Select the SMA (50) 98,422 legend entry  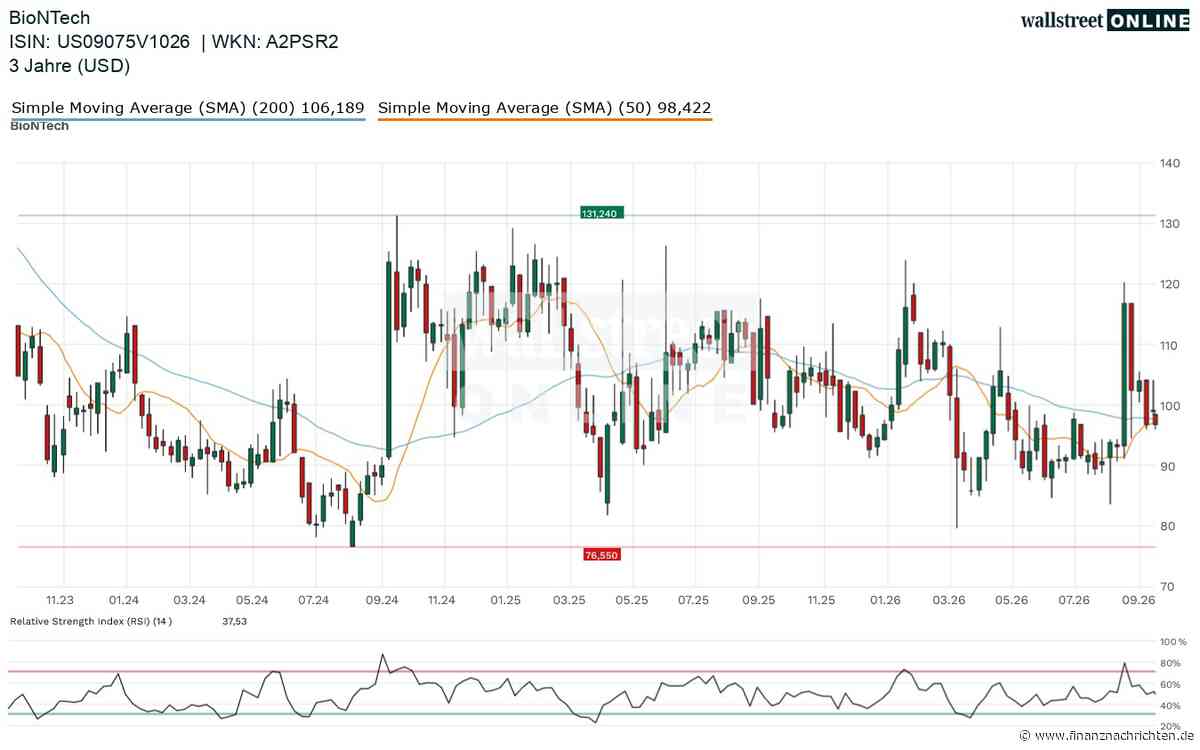click(x=545, y=107)
